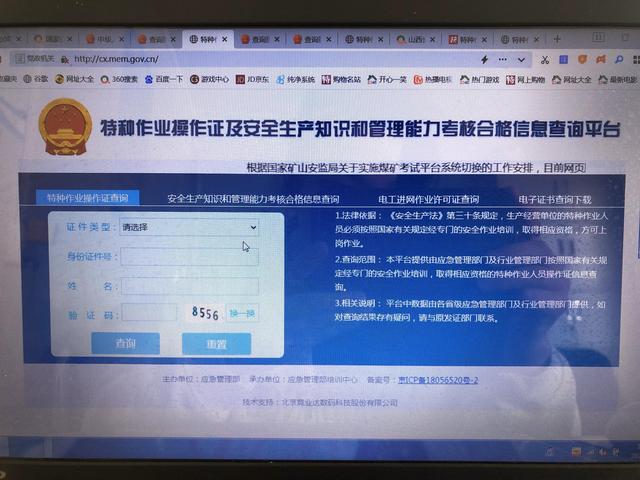Expand the address bar history chevron
Screen dimensions: 640x480
coord(521,60)
